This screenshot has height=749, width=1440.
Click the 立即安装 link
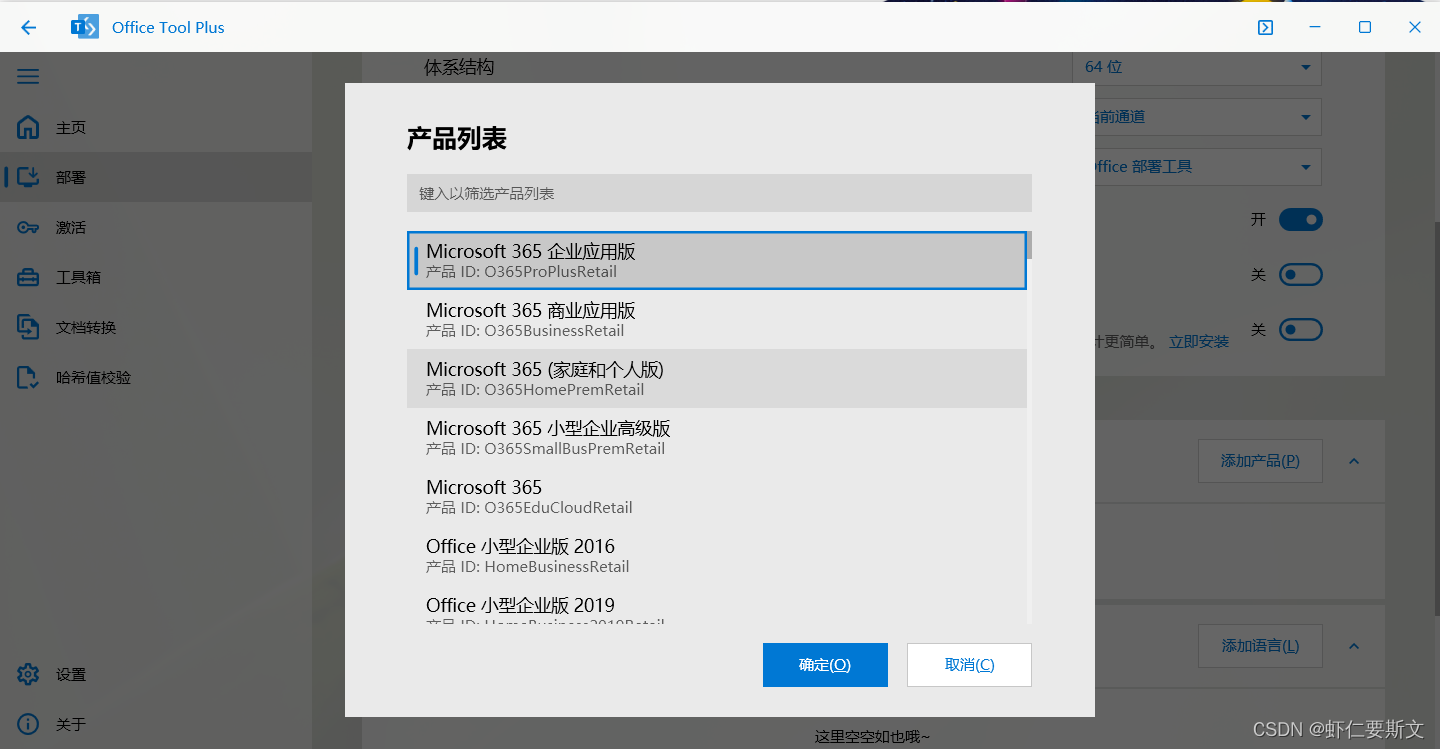point(1199,342)
